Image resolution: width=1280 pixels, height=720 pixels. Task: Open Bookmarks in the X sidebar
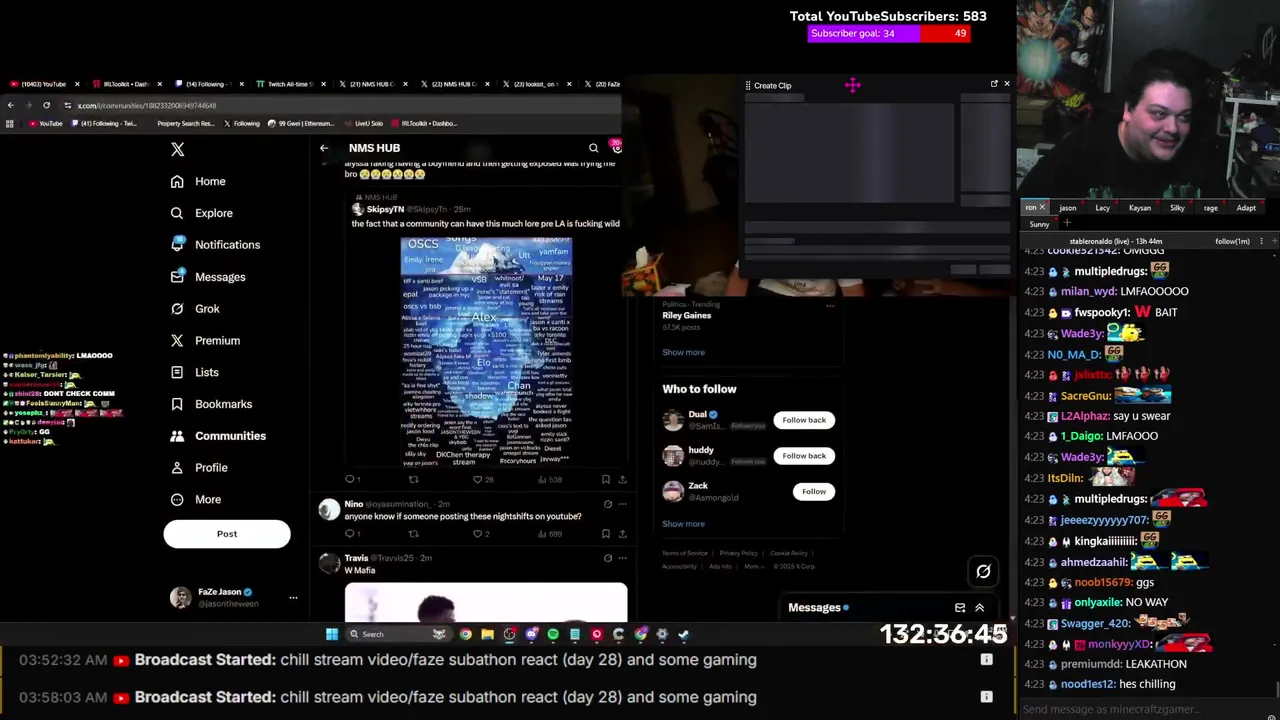[211, 404]
